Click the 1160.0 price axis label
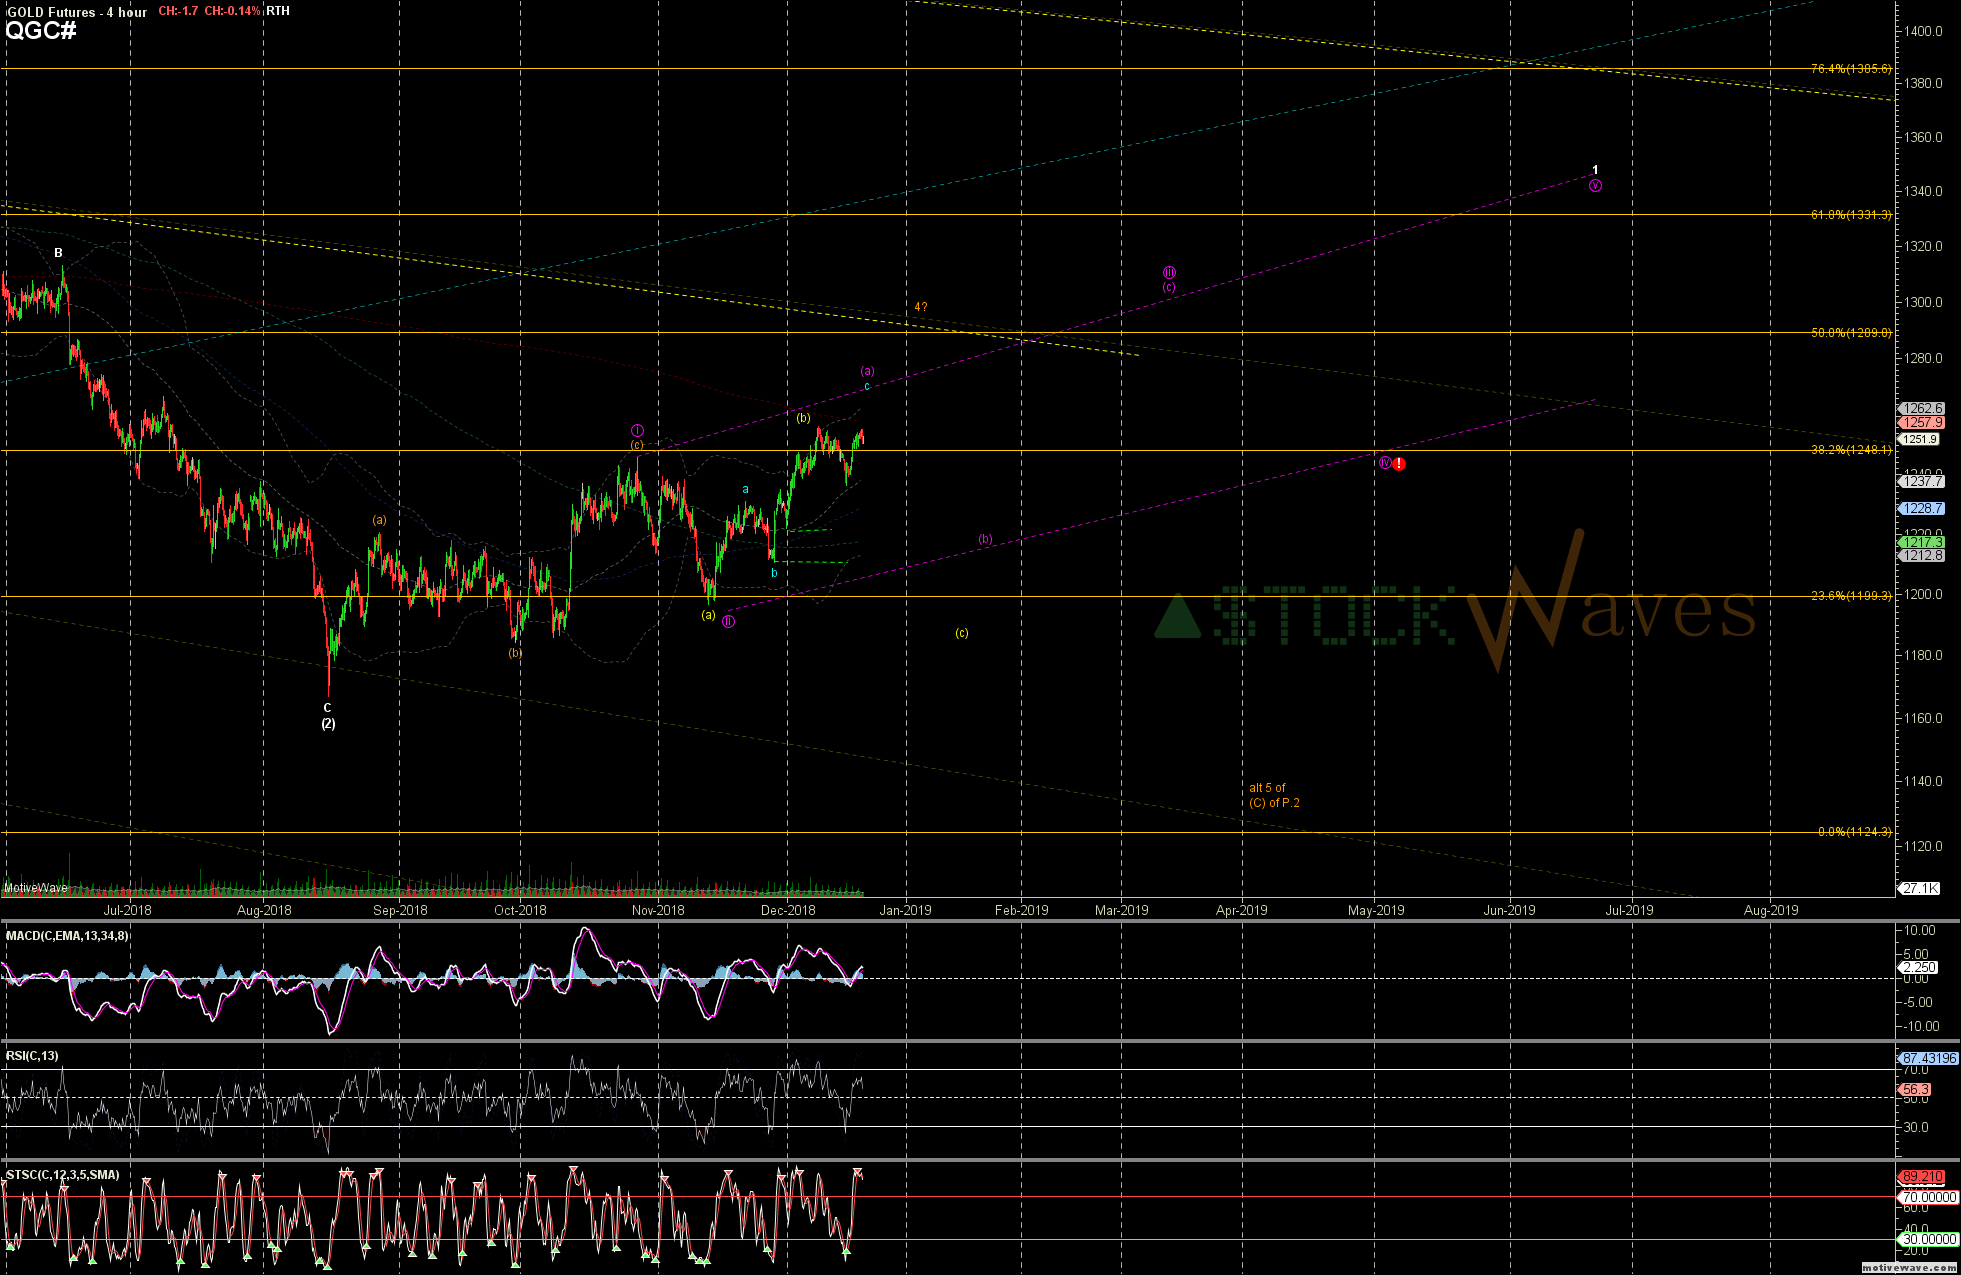This screenshot has height=1275, width=1961. tap(1924, 719)
